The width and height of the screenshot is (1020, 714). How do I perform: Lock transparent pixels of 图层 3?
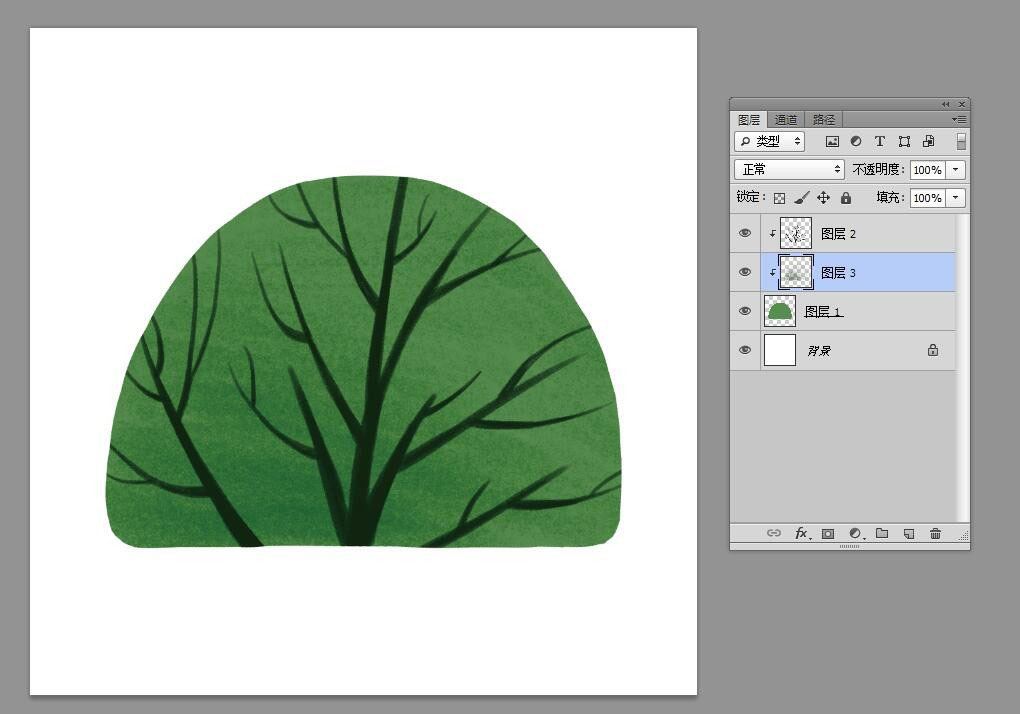click(x=779, y=198)
